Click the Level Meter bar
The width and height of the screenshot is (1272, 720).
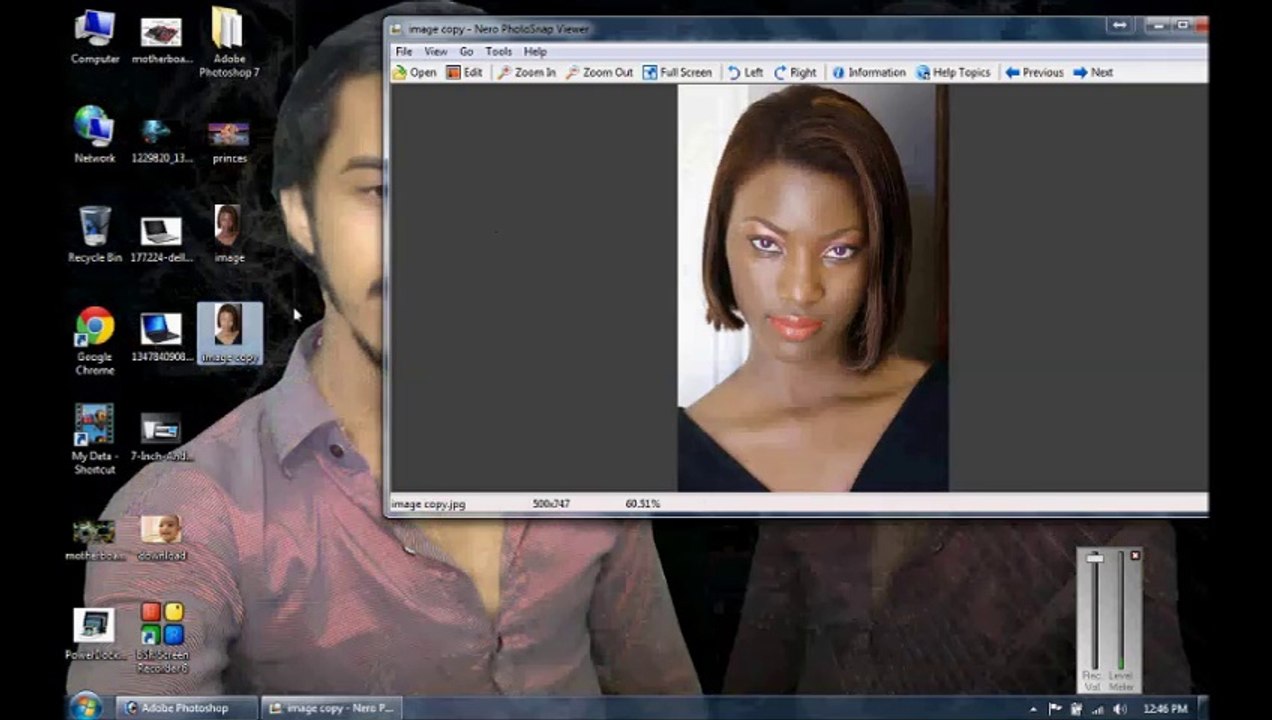(1120, 610)
